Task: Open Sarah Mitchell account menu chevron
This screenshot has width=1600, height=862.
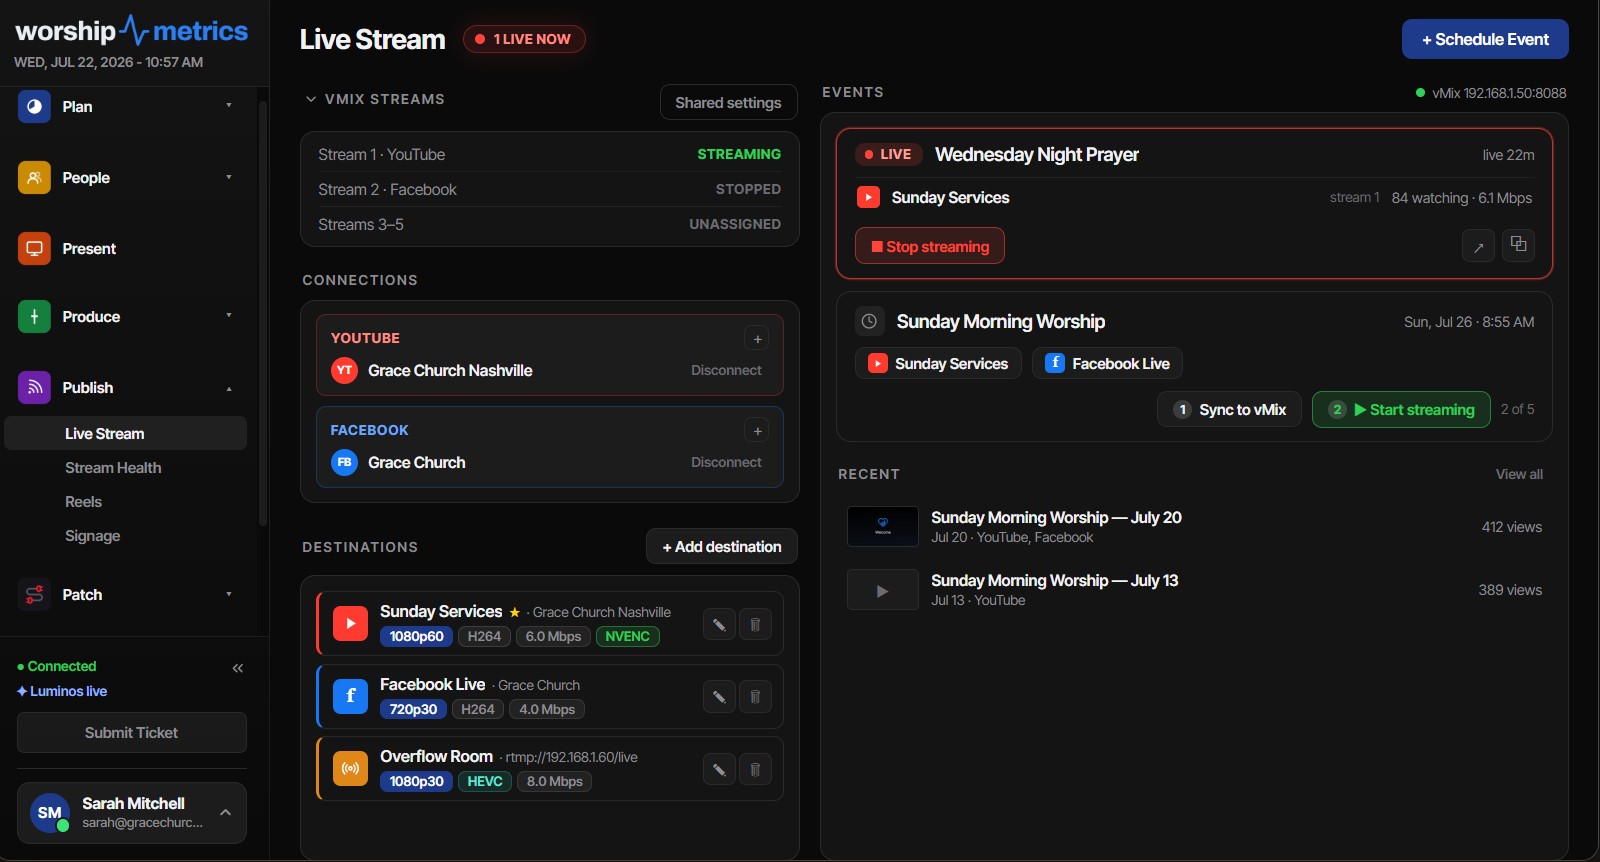Action: [x=226, y=812]
